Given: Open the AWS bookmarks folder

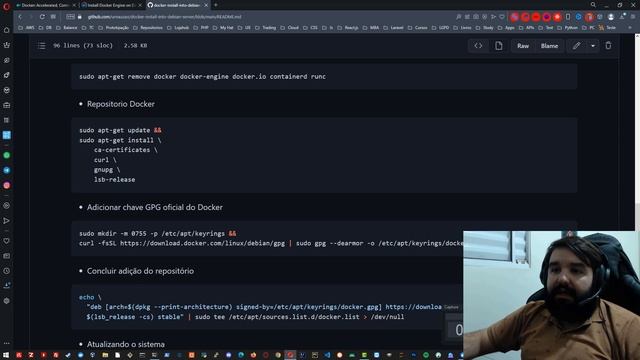Looking at the screenshot, I should [x=27, y=28].
